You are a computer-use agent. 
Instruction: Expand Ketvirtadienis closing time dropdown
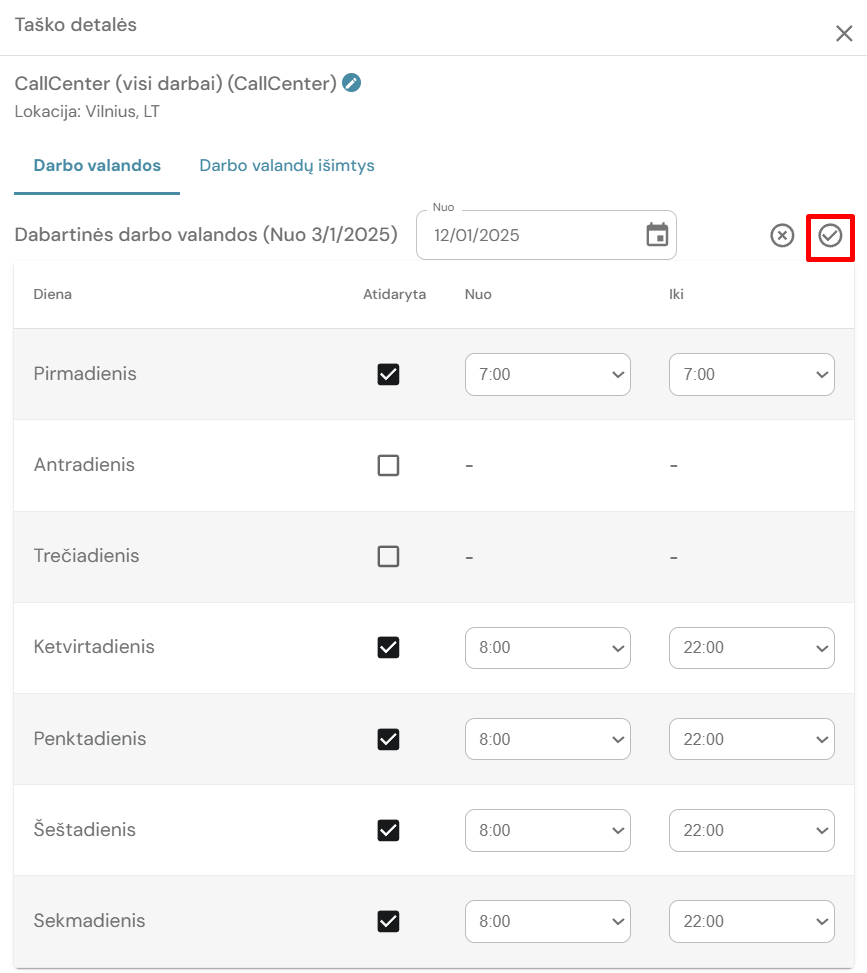pos(751,648)
